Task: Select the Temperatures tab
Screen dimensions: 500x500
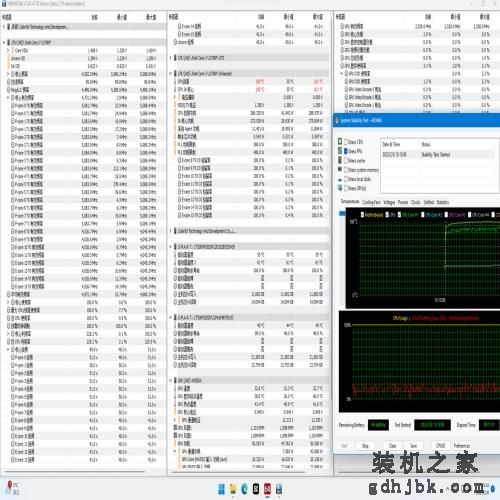Action: pos(350,202)
